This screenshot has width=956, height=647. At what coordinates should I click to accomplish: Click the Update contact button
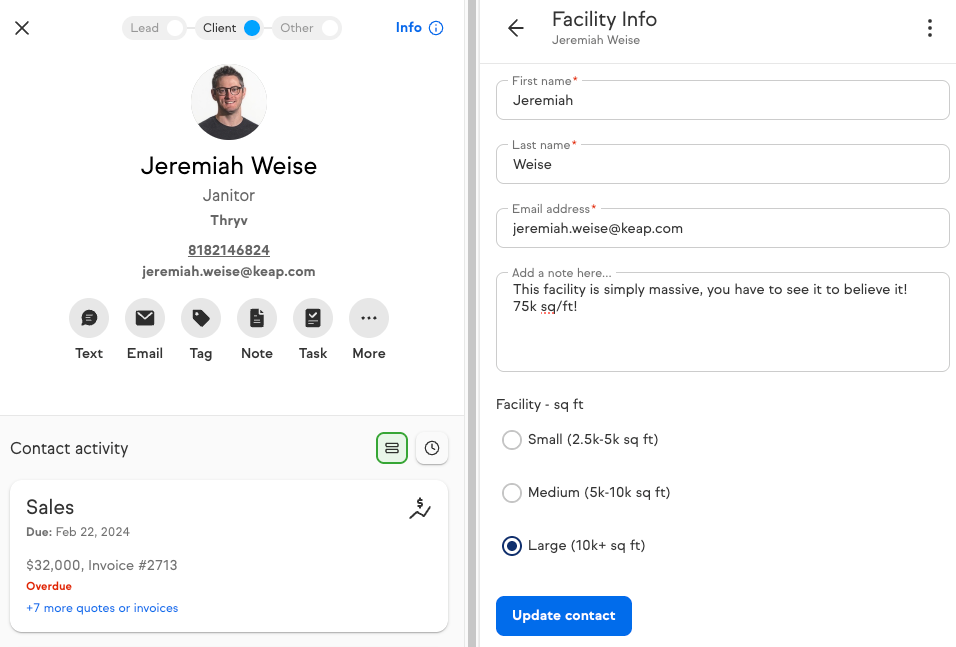coord(564,616)
